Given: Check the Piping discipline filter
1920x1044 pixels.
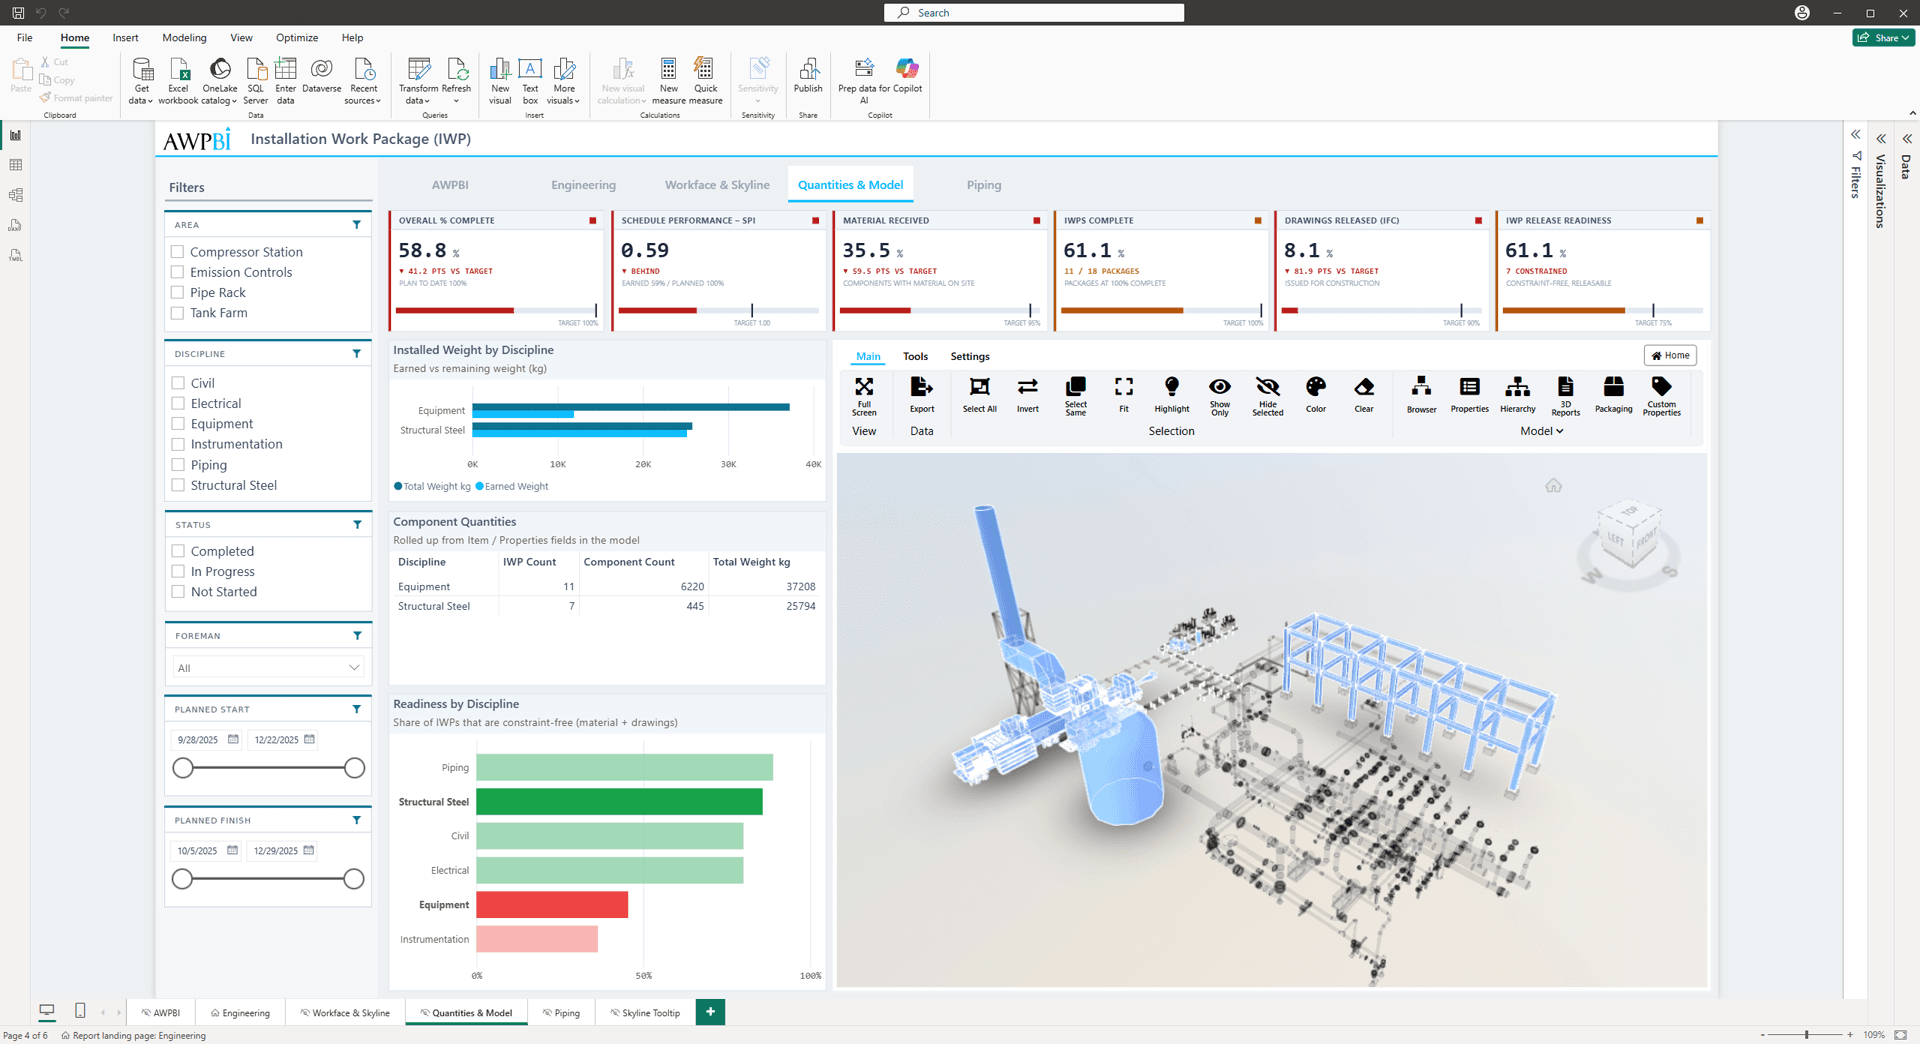Looking at the screenshot, I should tap(178, 465).
